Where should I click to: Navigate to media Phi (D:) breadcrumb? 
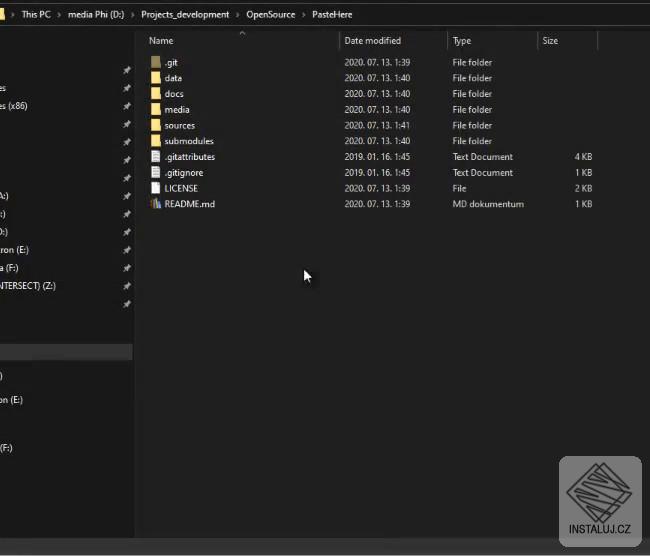pyautogui.click(x=96, y=15)
